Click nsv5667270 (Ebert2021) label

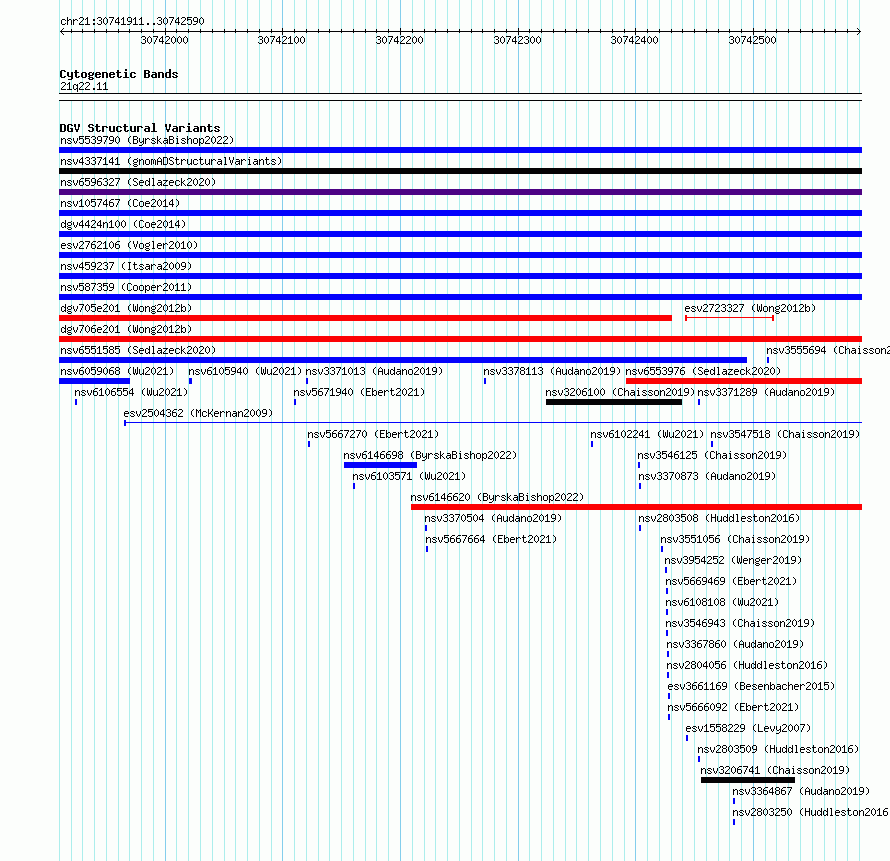click(373, 434)
